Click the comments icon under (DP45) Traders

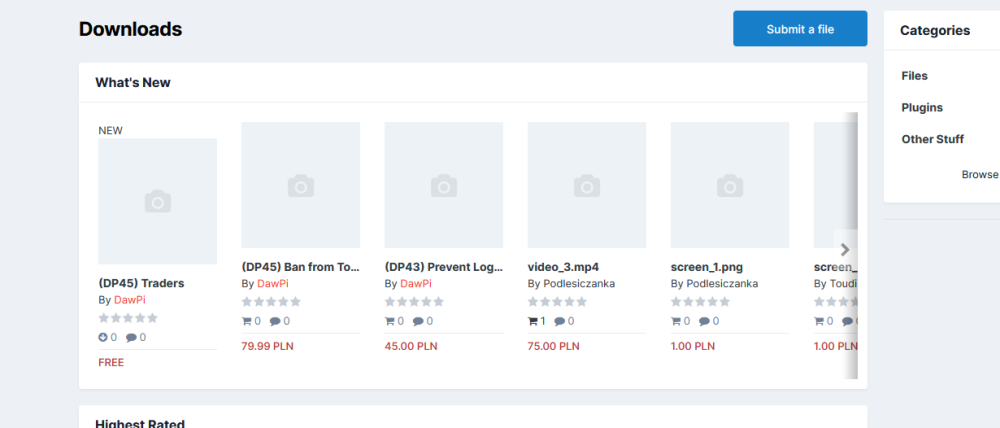click(x=131, y=337)
